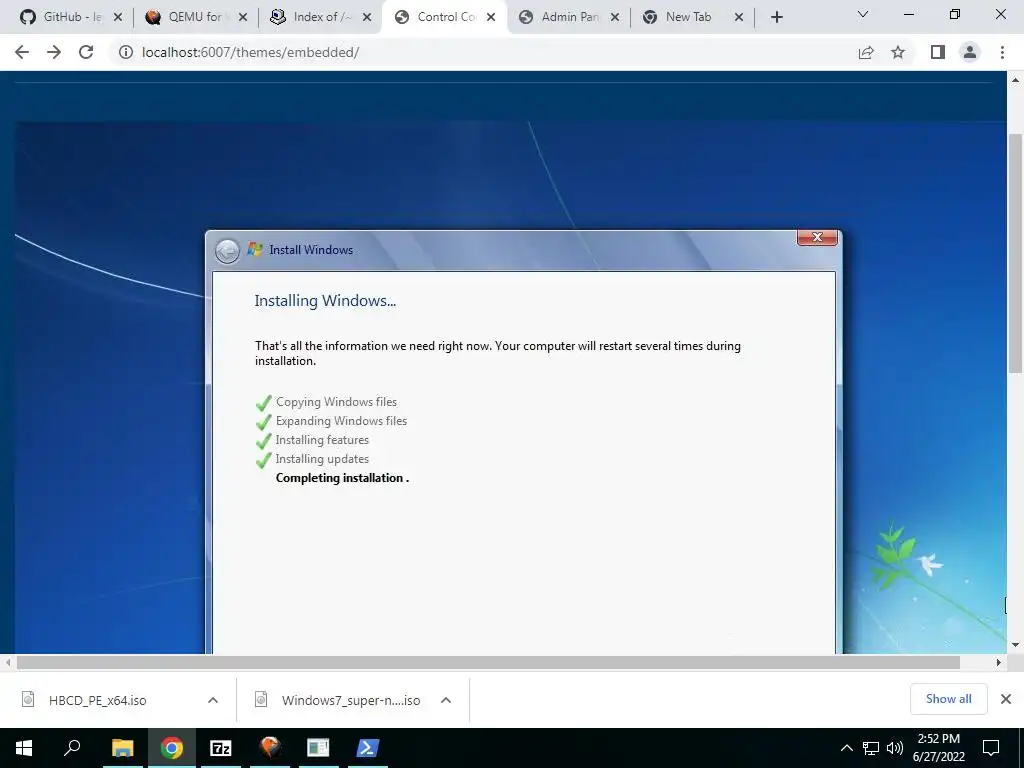Open the window app left of PowerShell
Screen dimensions: 1024x768
tap(318, 748)
